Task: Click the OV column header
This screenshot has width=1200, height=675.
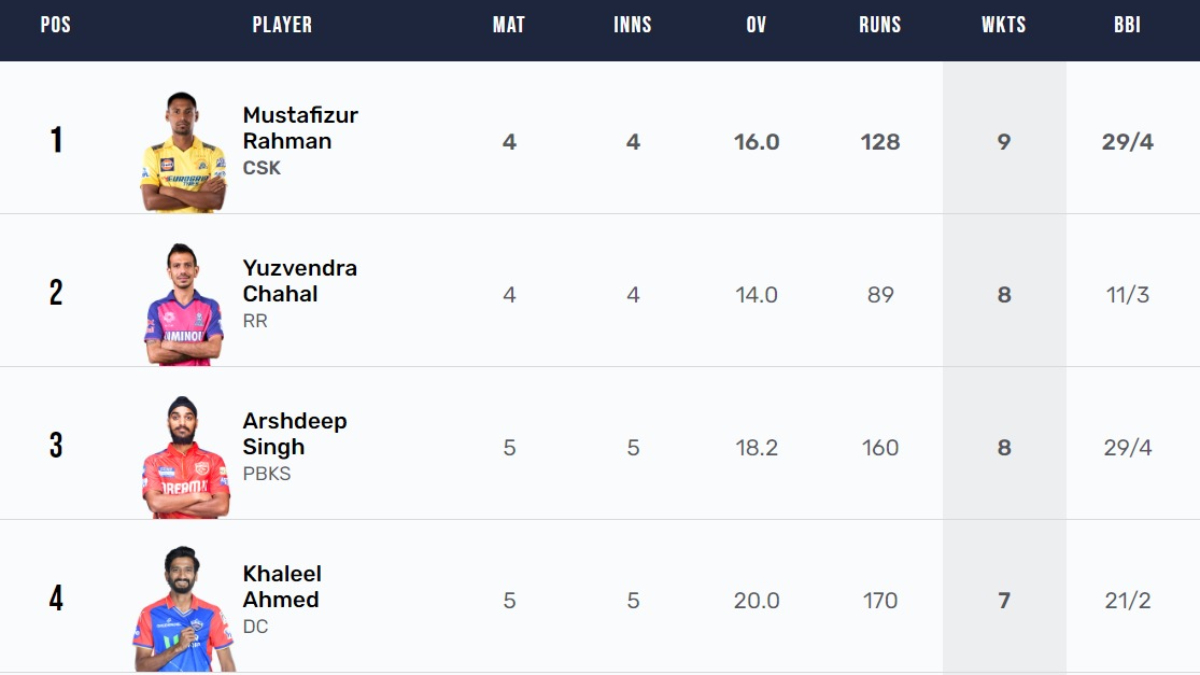Action: click(756, 25)
